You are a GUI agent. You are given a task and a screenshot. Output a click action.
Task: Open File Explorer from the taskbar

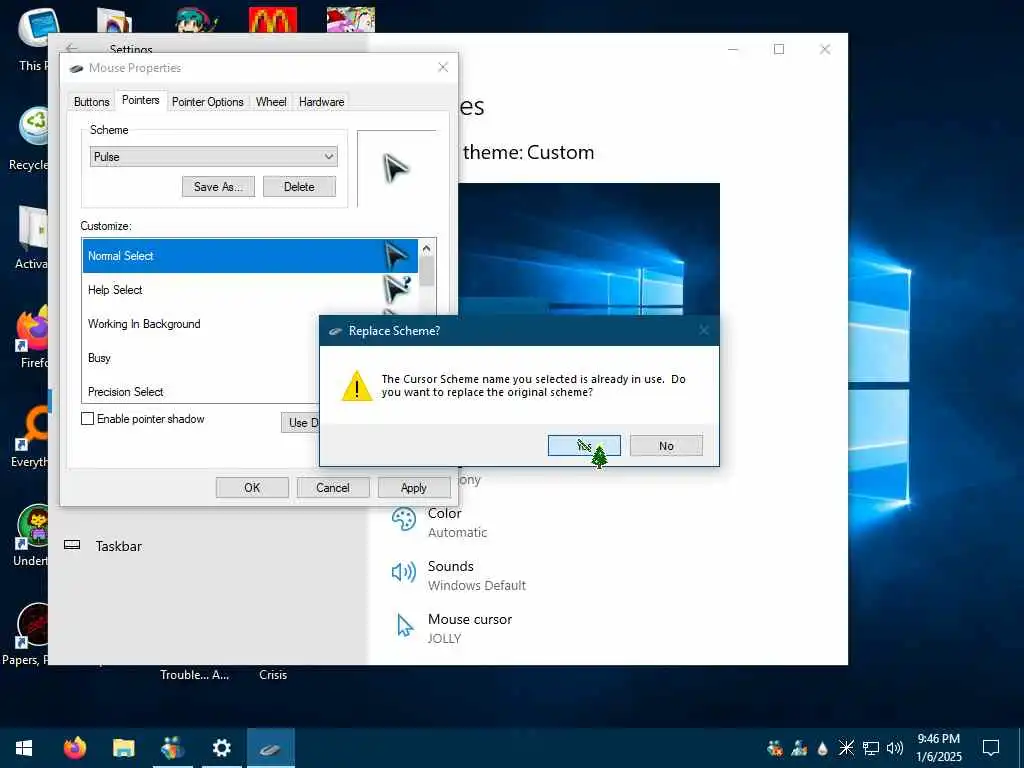click(x=123, y=748)
